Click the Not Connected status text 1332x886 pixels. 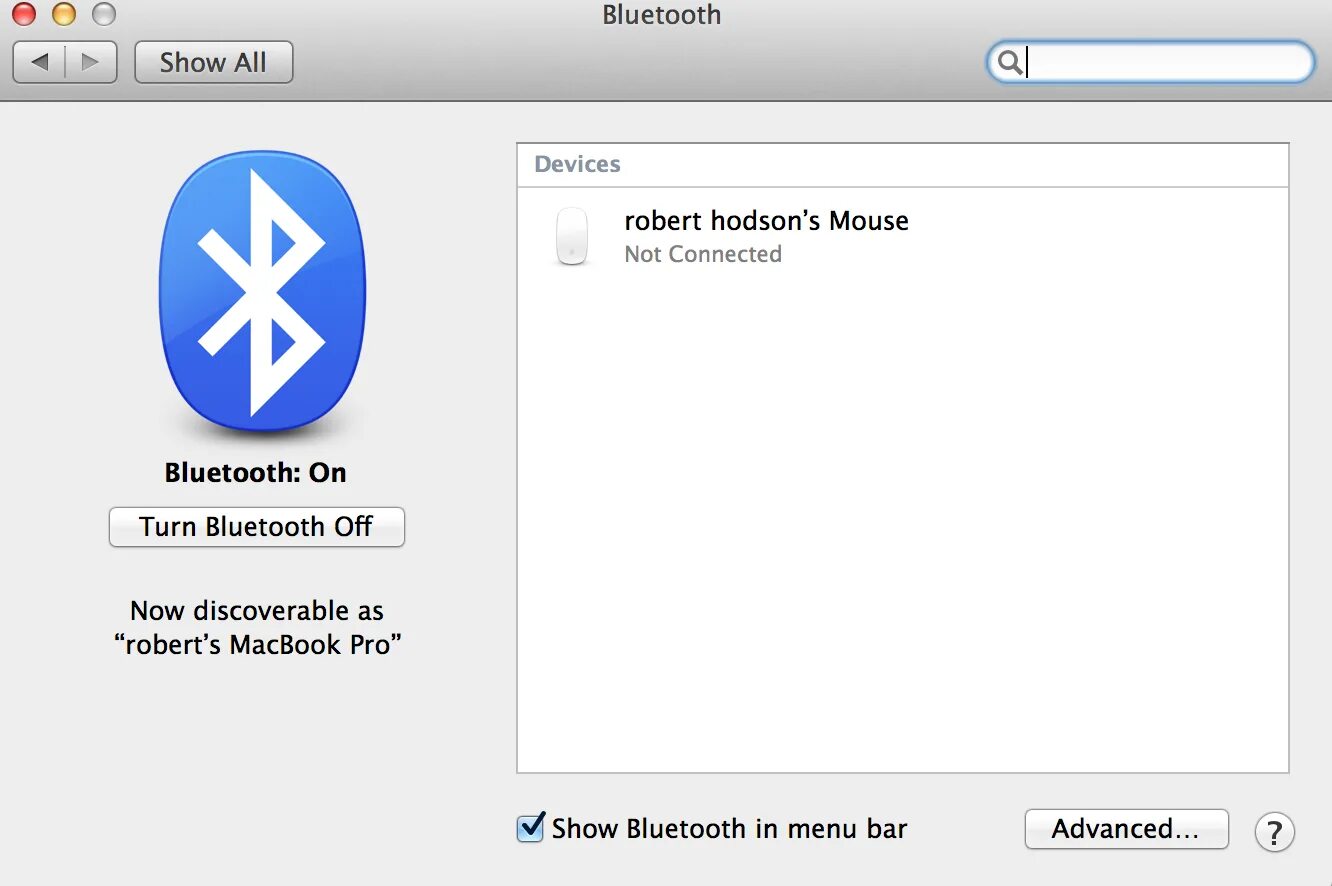pos(703,254)
